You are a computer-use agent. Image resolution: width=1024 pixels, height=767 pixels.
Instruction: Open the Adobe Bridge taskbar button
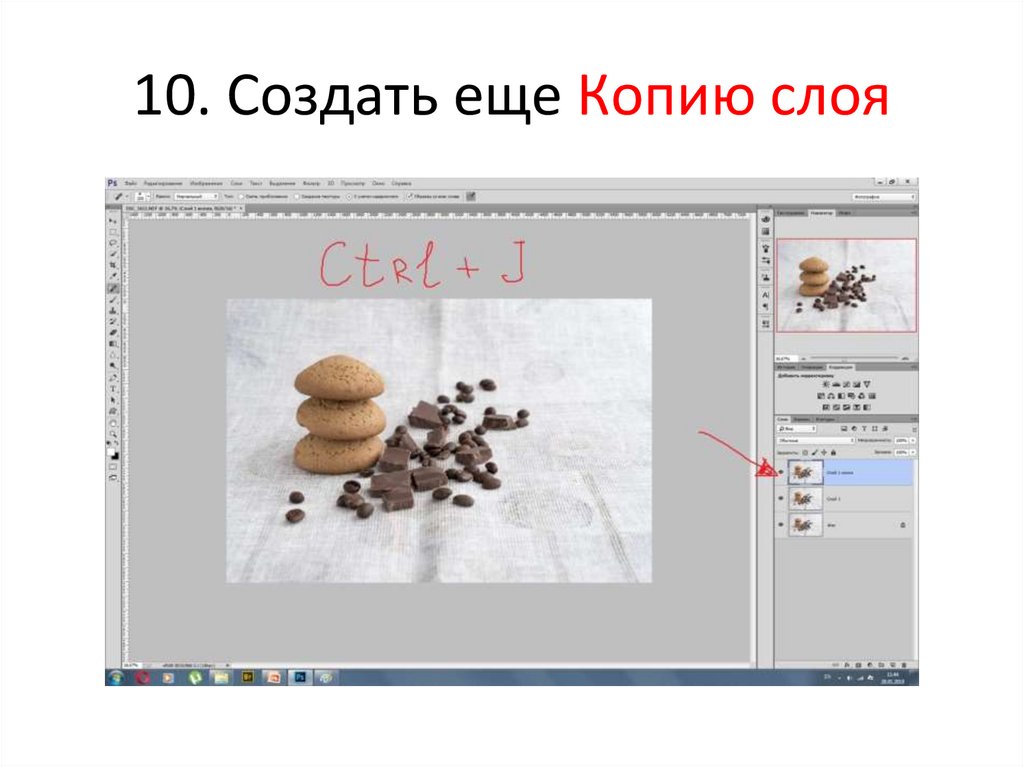(x=248, y=677)
